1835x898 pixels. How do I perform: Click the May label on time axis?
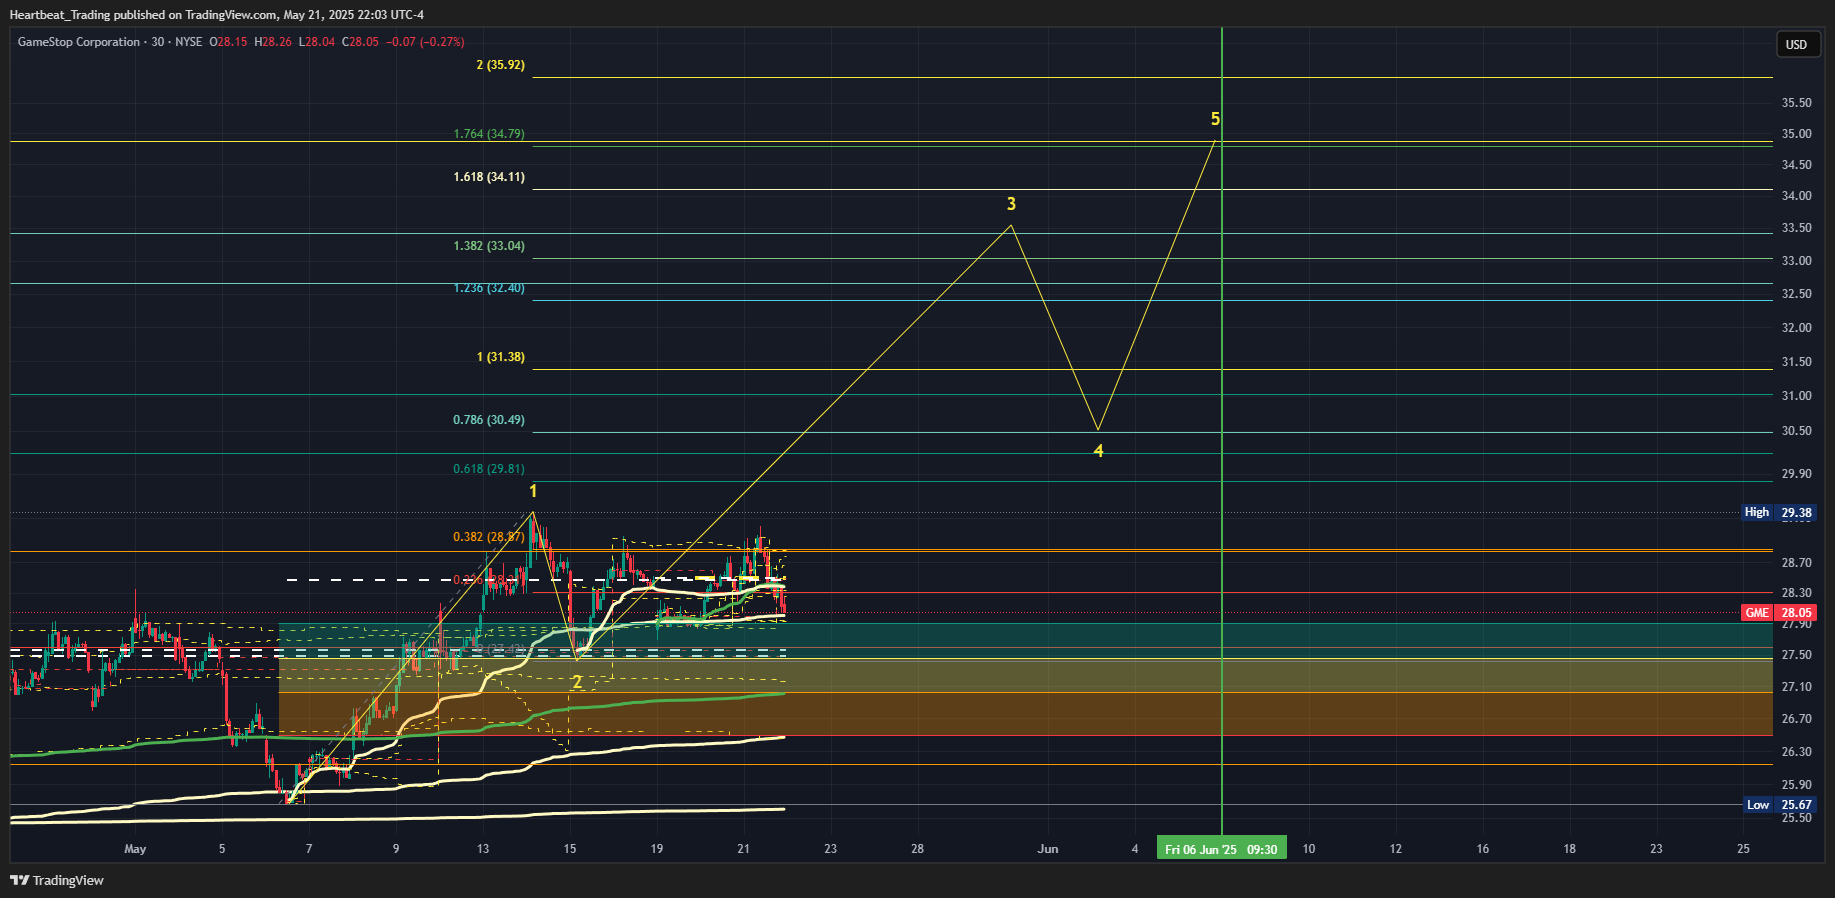135,849
